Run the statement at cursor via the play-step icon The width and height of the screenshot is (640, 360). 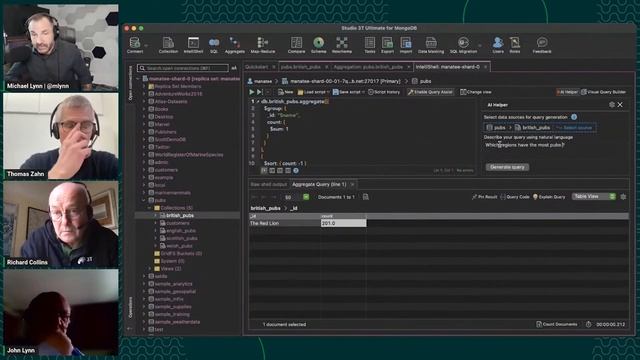click(x=260, y=92)
